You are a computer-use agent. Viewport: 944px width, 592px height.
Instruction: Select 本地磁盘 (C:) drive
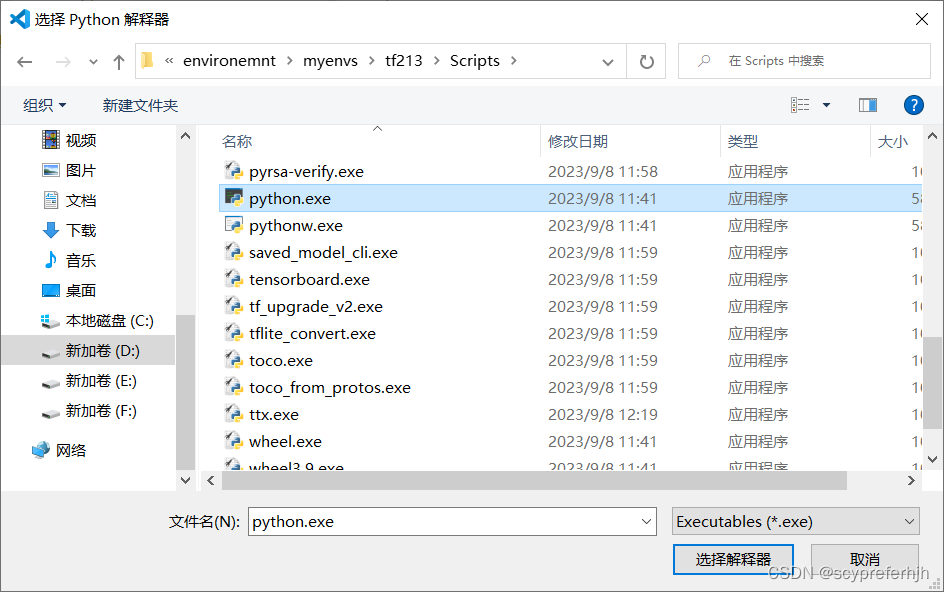point(97,320)
